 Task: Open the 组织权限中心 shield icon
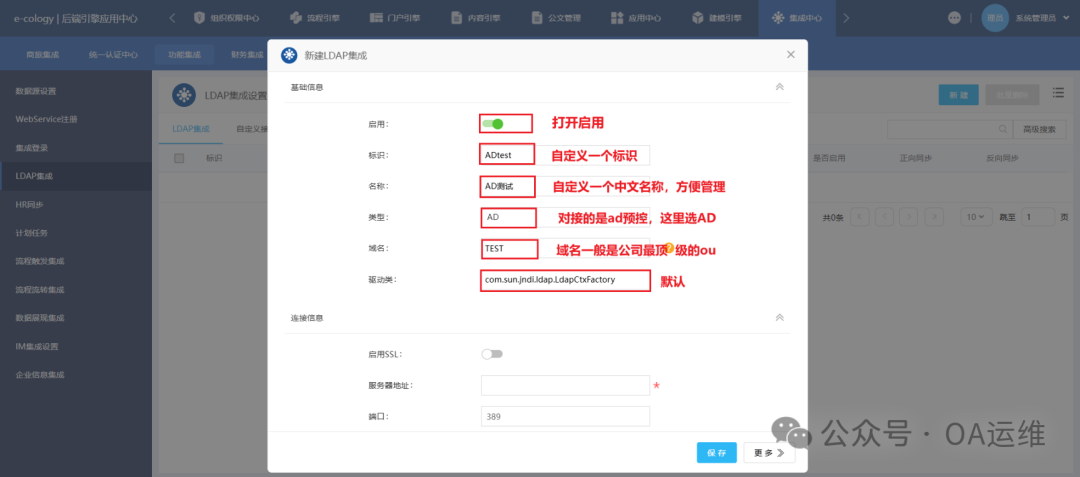coord(199,18)
